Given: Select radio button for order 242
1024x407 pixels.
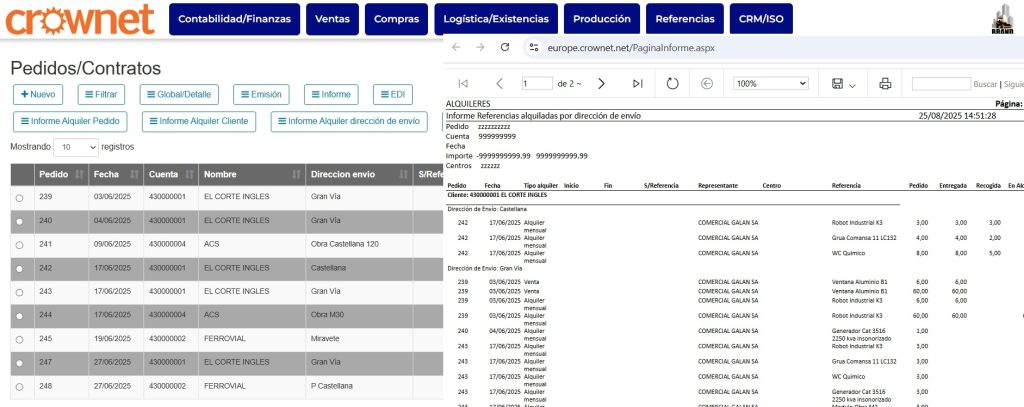Looking at the screenshot, I should (x=19, y=269).
